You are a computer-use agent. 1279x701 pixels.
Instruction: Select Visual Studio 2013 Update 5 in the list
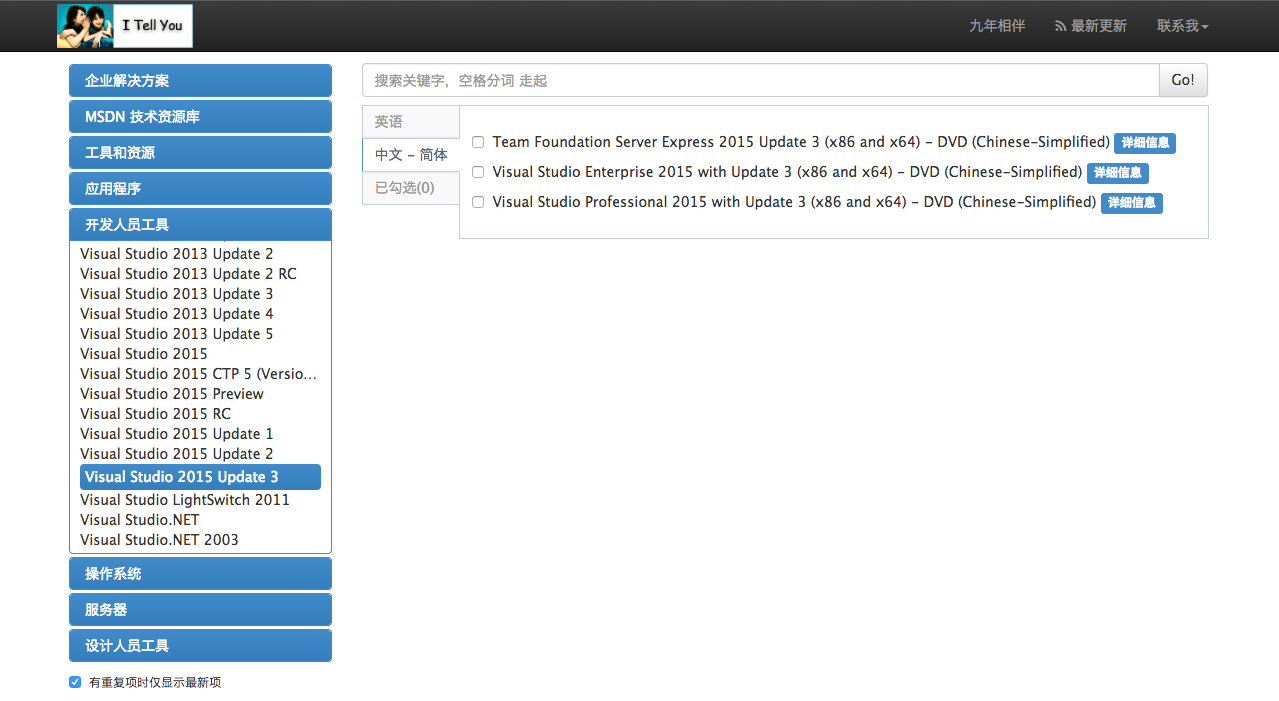click(176, 333)
